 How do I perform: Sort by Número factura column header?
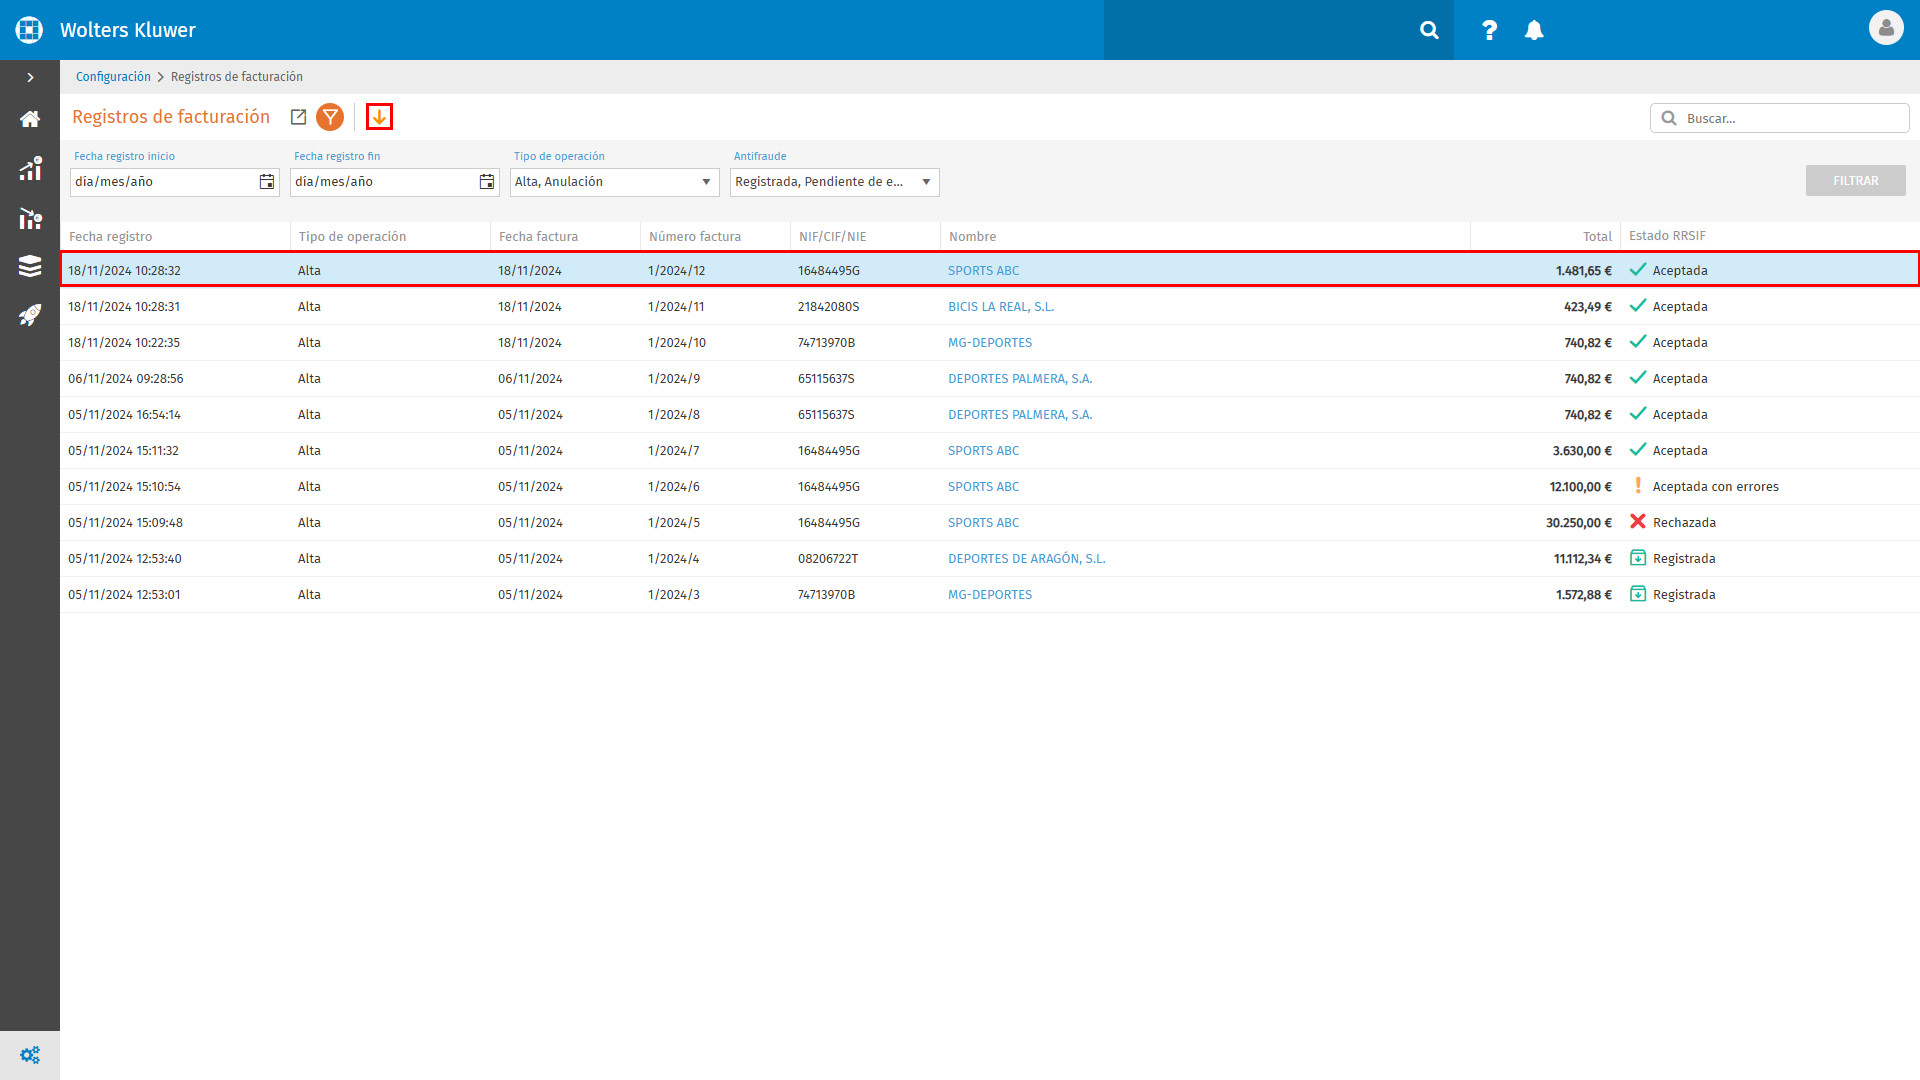[x=695, y=237]
